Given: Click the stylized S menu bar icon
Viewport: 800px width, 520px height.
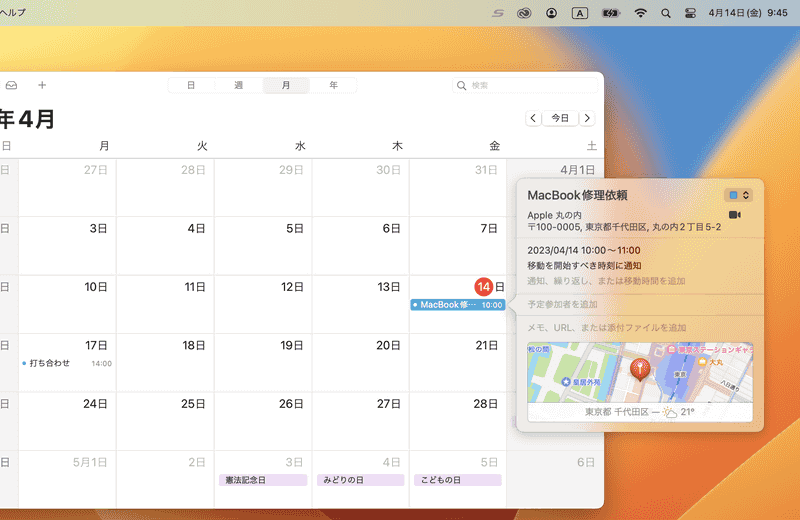Looking at the screenshot, I should (498, 13).
